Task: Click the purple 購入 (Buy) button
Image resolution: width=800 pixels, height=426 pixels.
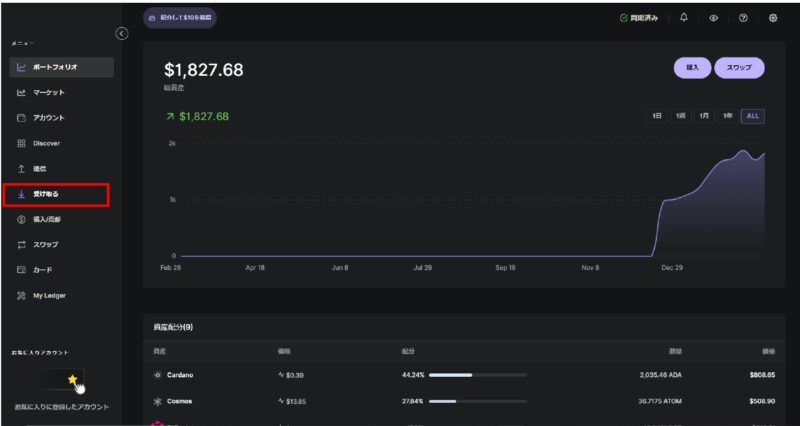Action: click(692, 67)
